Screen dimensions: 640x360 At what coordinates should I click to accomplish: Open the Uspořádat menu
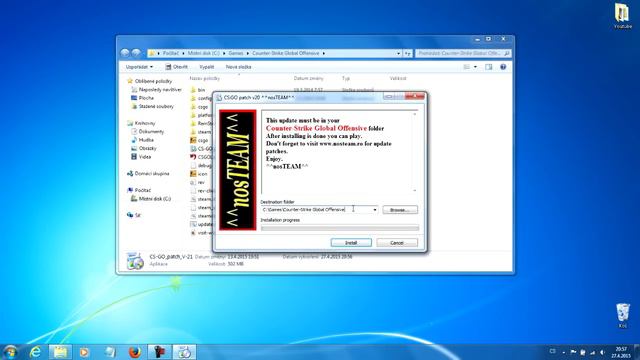point(139,67)
